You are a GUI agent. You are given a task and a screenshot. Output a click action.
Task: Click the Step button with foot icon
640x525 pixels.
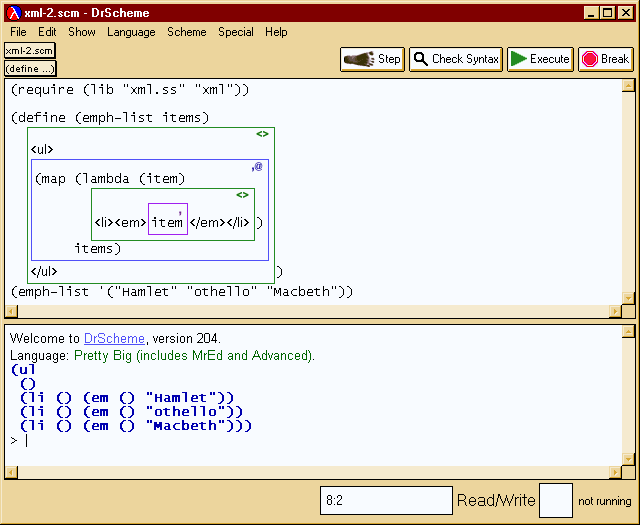tap(372, 59)
